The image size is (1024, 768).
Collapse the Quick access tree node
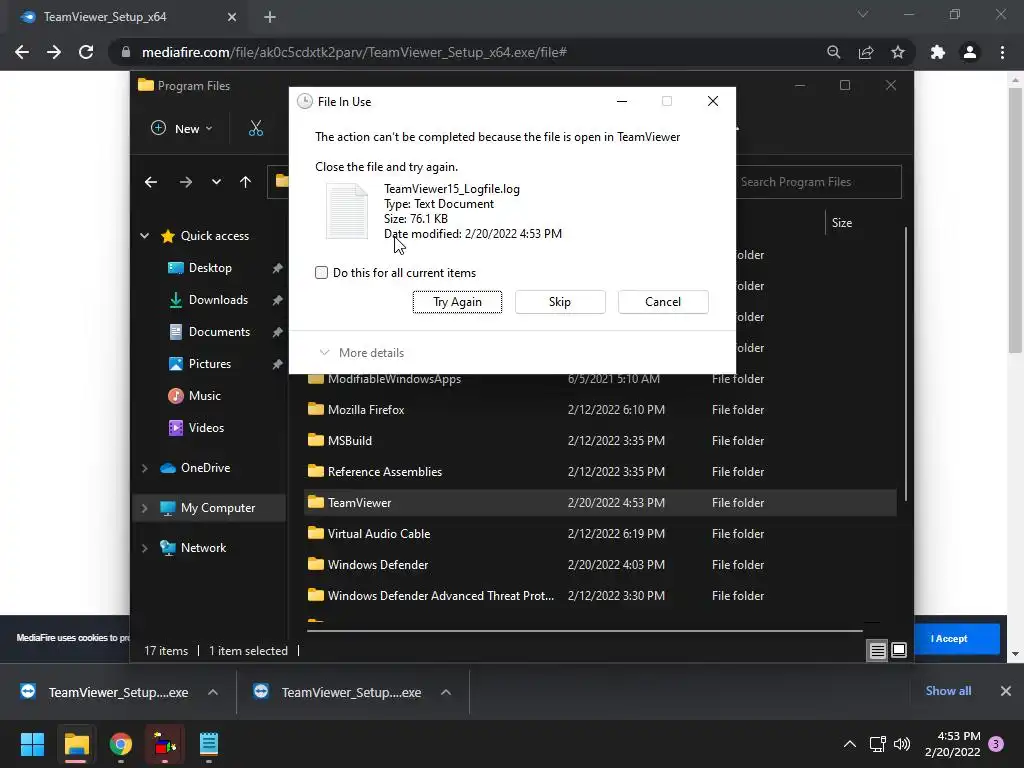tap(144, 236)
